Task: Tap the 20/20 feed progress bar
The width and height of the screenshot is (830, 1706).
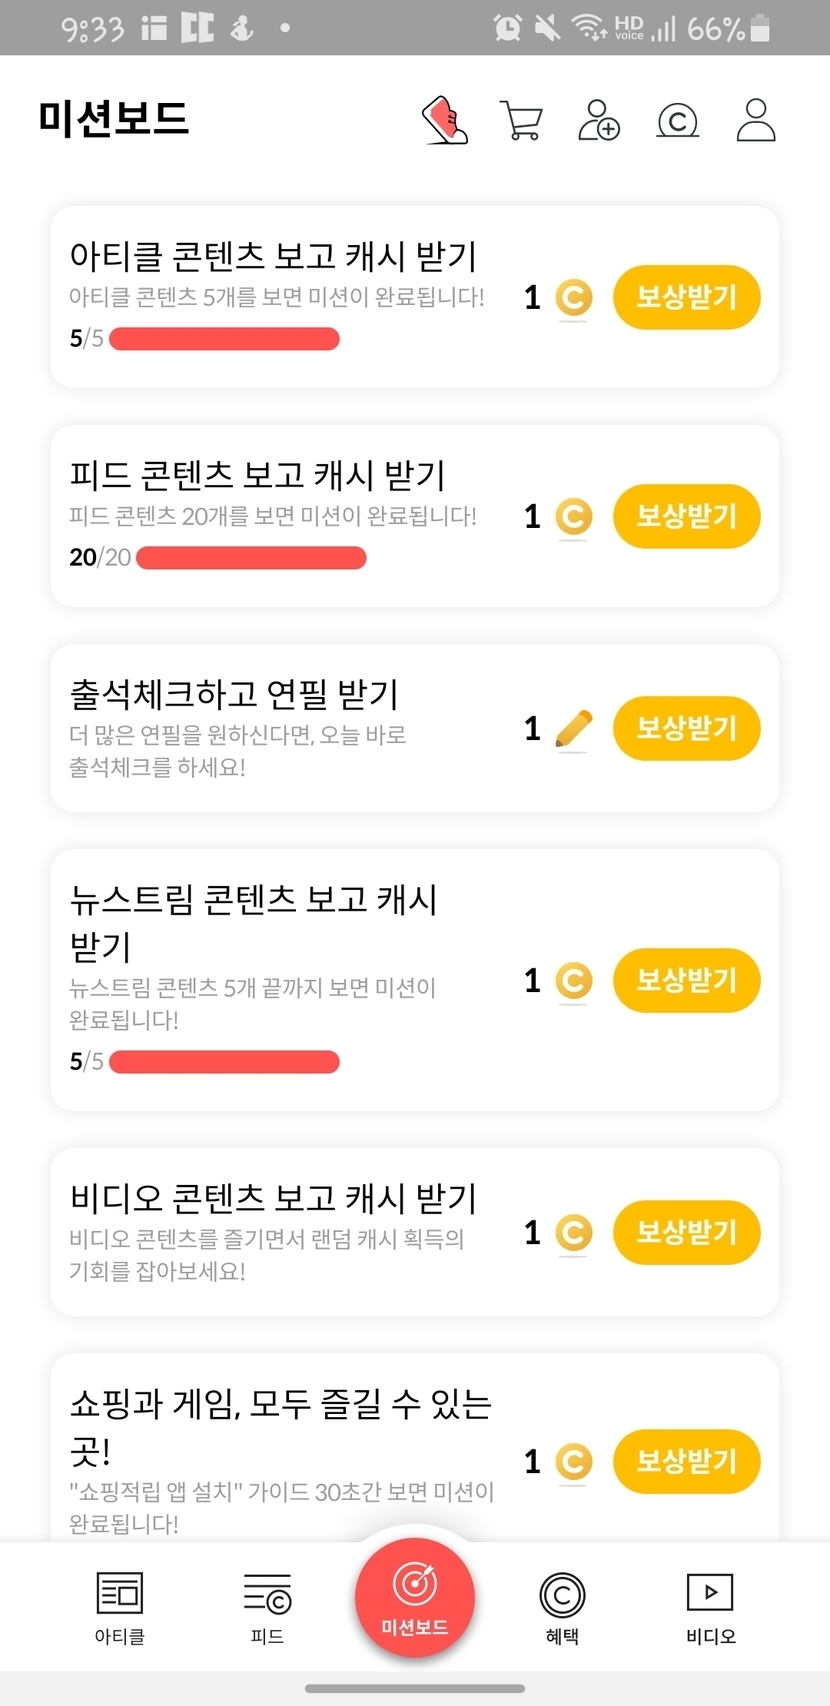Action: pos(251,558)
